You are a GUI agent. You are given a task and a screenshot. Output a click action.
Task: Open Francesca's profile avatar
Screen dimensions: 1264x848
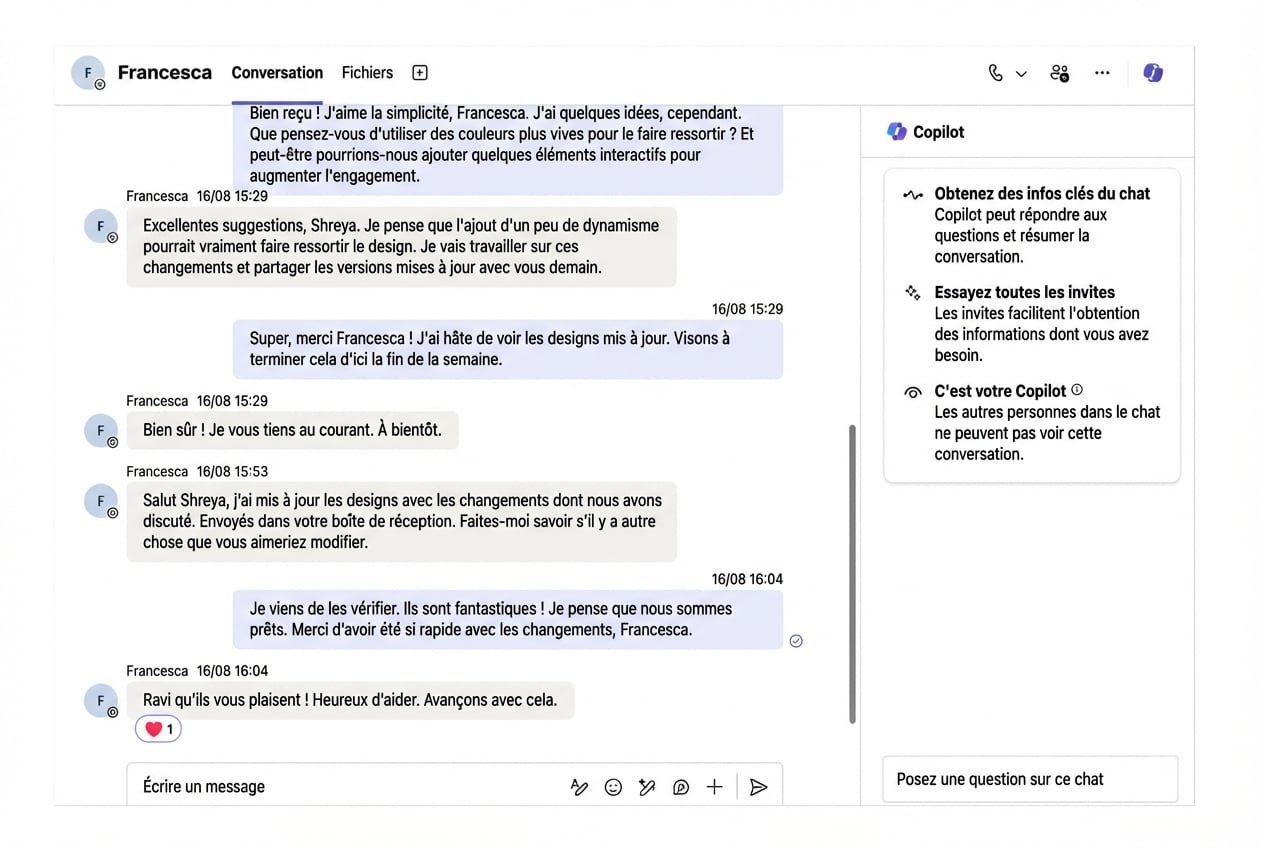click(x=88, y=72)
